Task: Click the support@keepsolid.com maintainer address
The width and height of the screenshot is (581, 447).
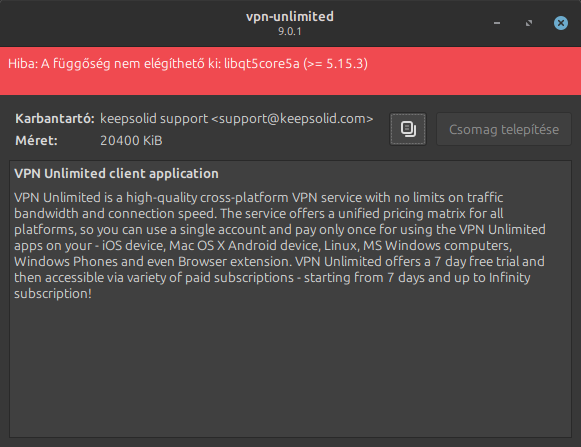Action: point(292,119)
